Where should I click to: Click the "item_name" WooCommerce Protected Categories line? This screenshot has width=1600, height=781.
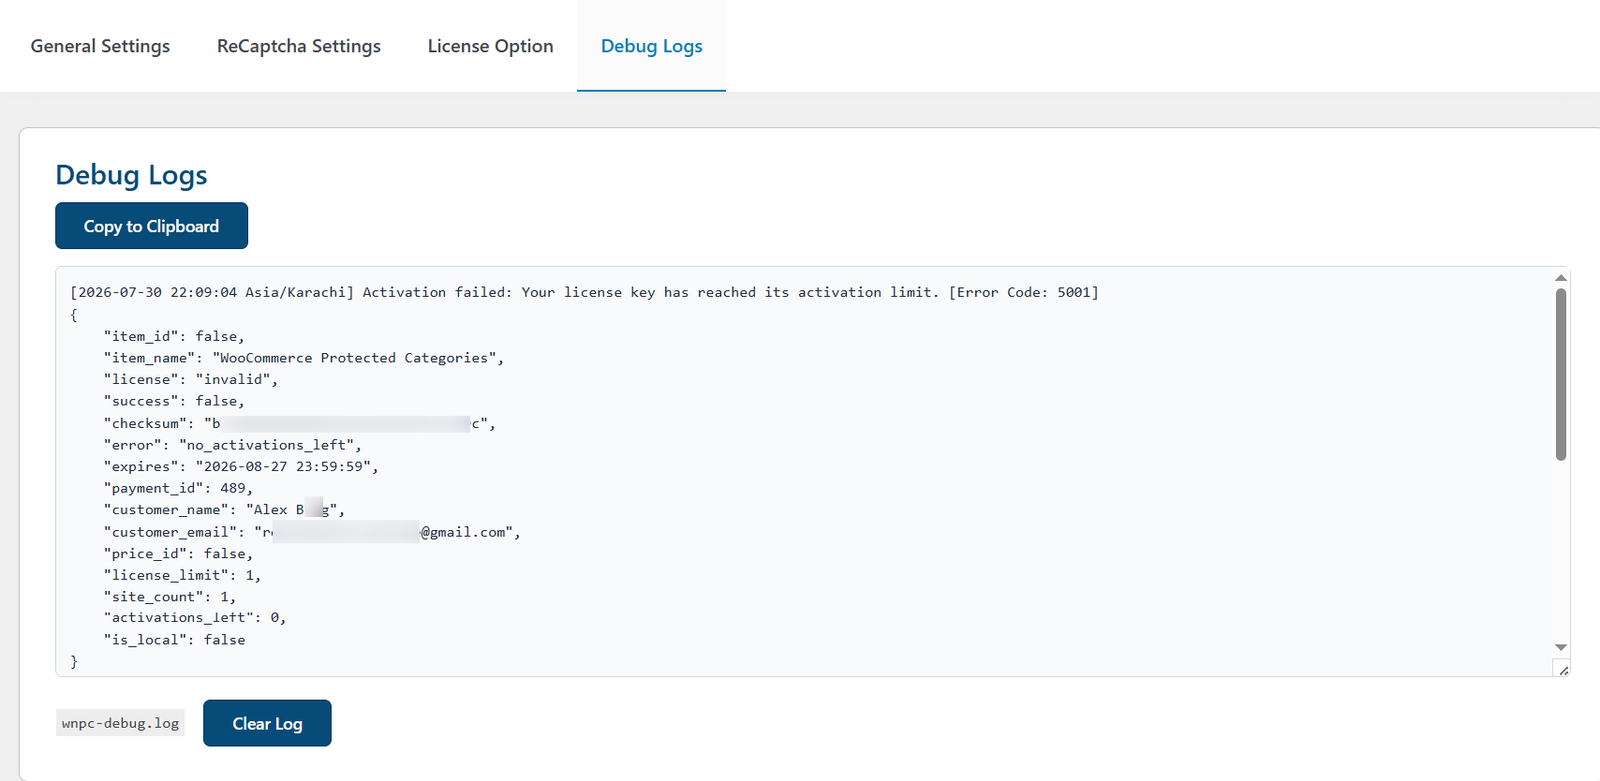304,358
